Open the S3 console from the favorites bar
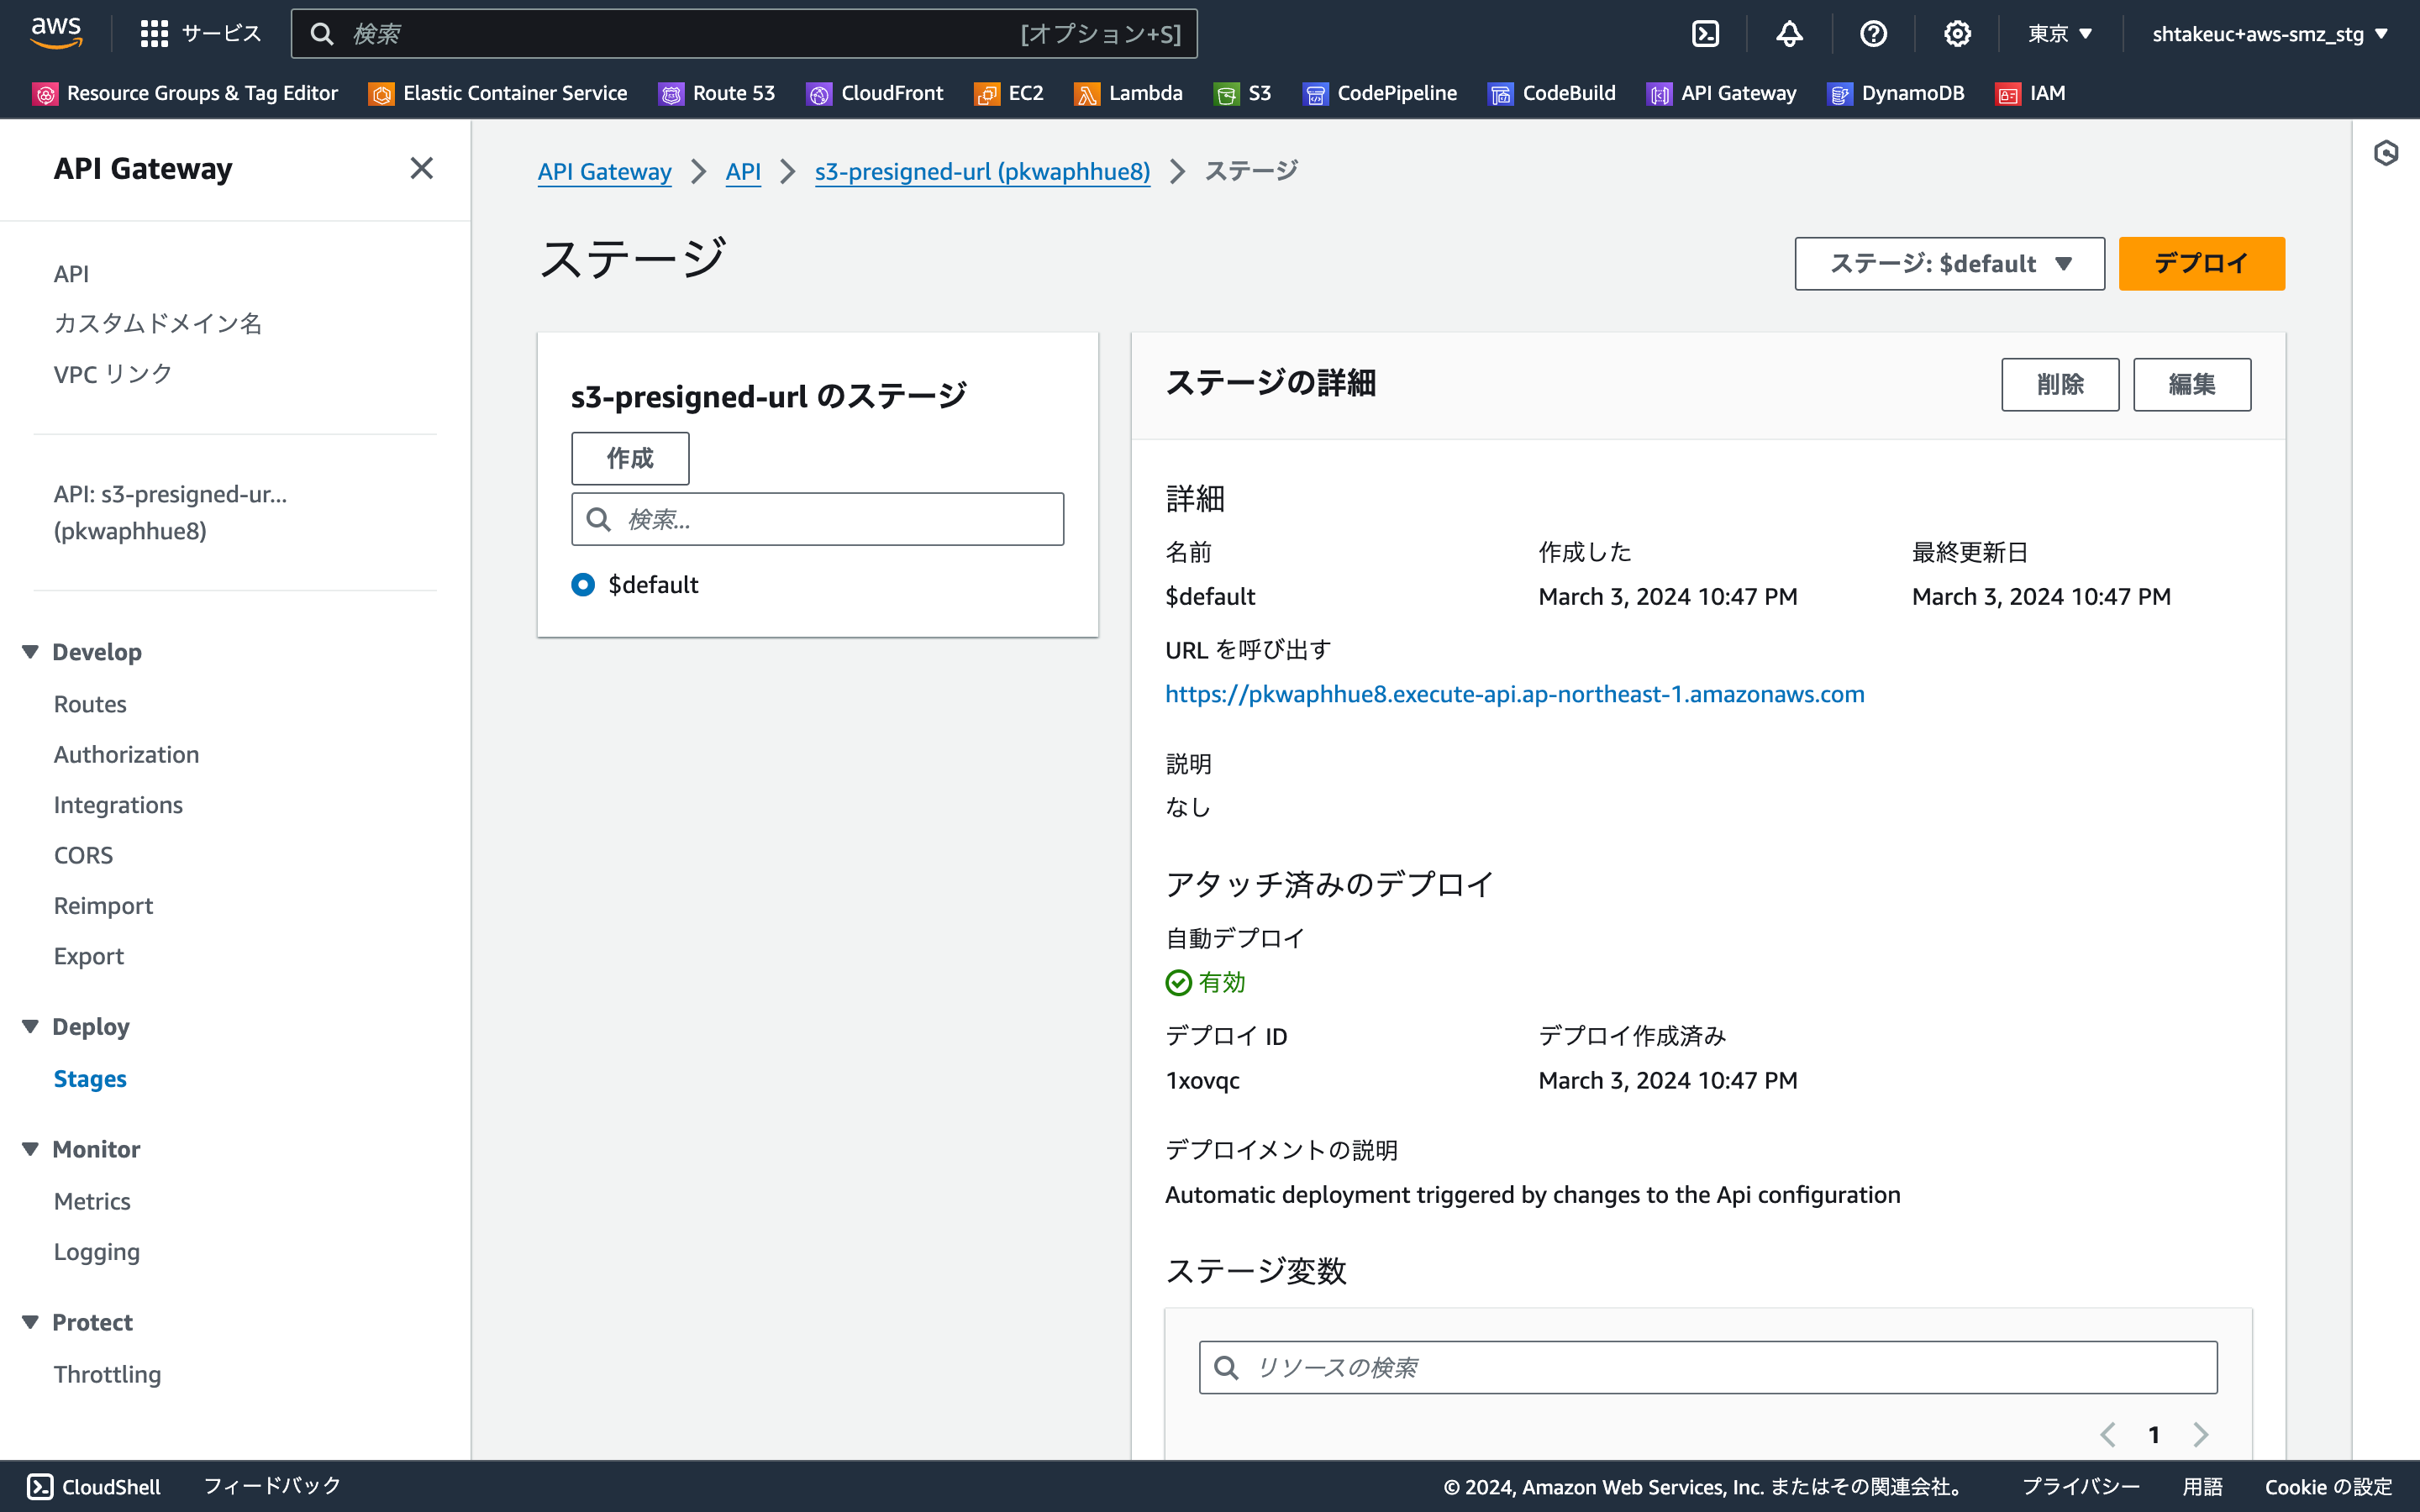Viewport: 2420px width, 1512px height. click(1243, 93)
